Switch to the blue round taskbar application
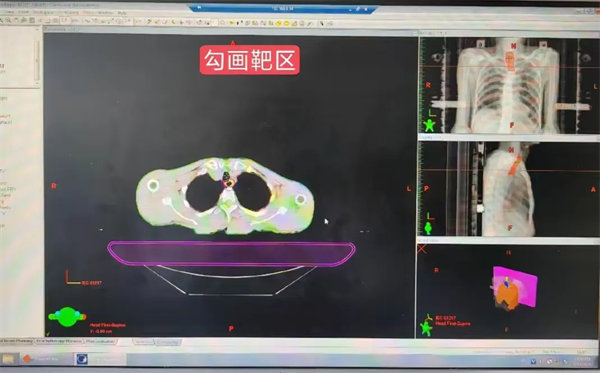 point(82,359)
